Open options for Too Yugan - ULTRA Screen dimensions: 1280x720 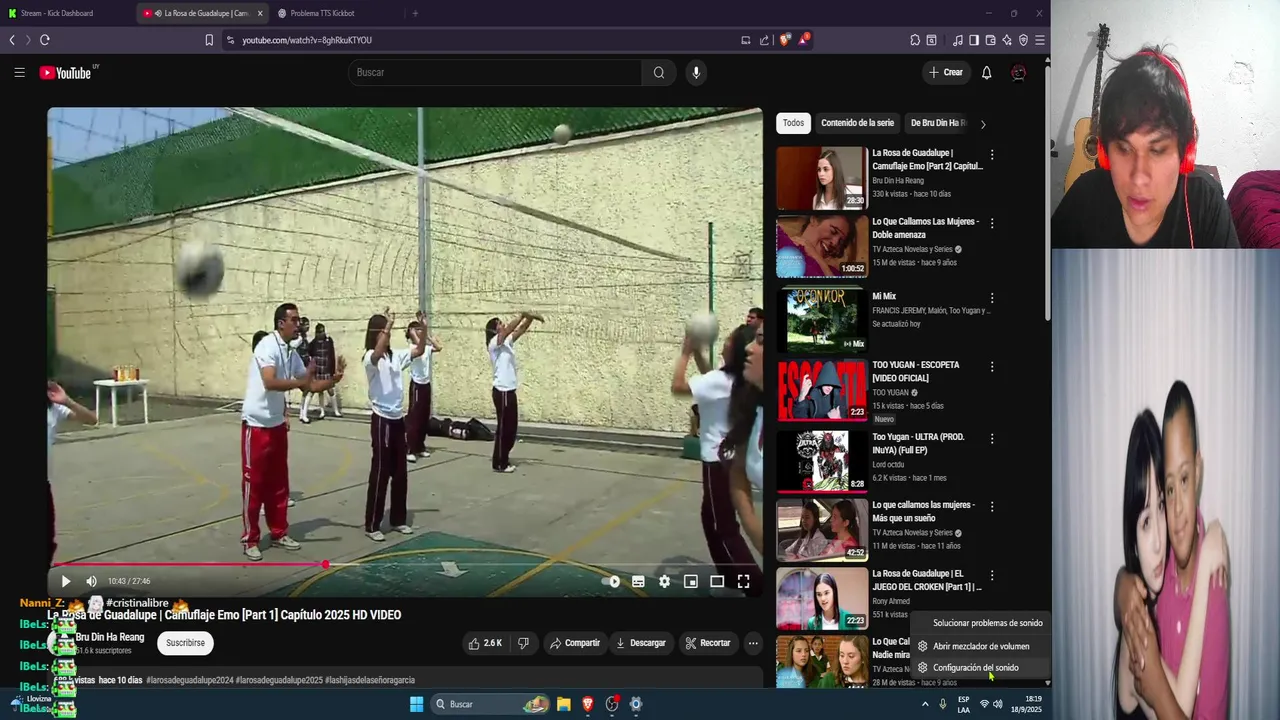coord(992,439)
